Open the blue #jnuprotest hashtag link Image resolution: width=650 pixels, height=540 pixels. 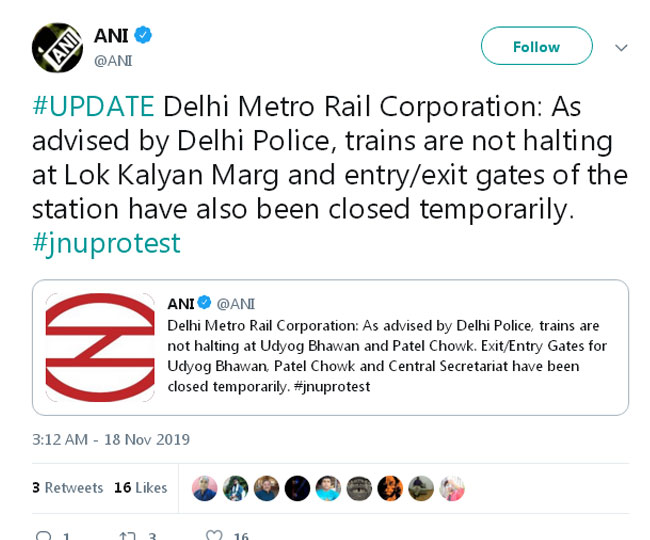pyautogui.click(x=106, y=243)
